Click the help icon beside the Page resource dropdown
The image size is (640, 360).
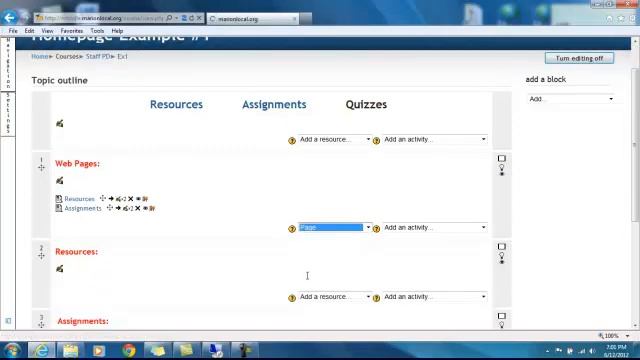click(292, 229)
